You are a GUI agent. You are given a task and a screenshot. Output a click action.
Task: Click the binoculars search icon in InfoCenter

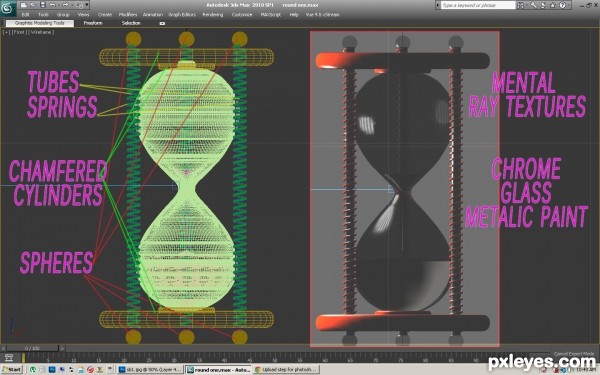[x=520, y=5]
